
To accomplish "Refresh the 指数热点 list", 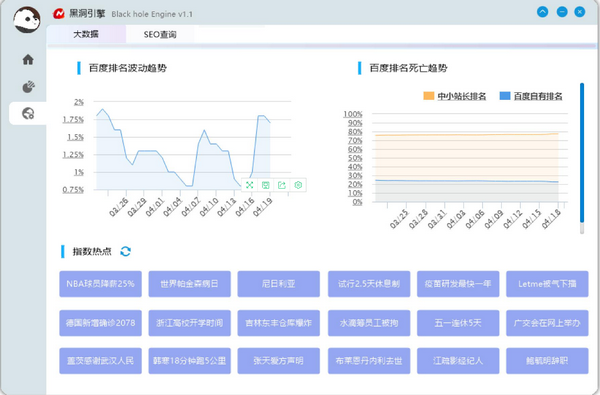I will (x=126, y=251).
